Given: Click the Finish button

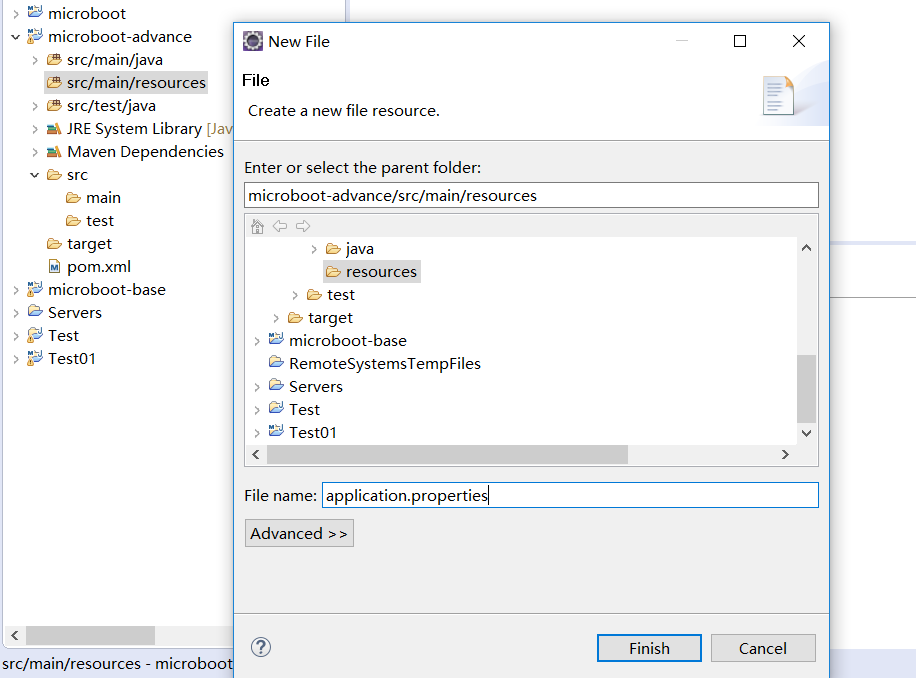Looking at the screenshot, I should click(x=649, y=648).
